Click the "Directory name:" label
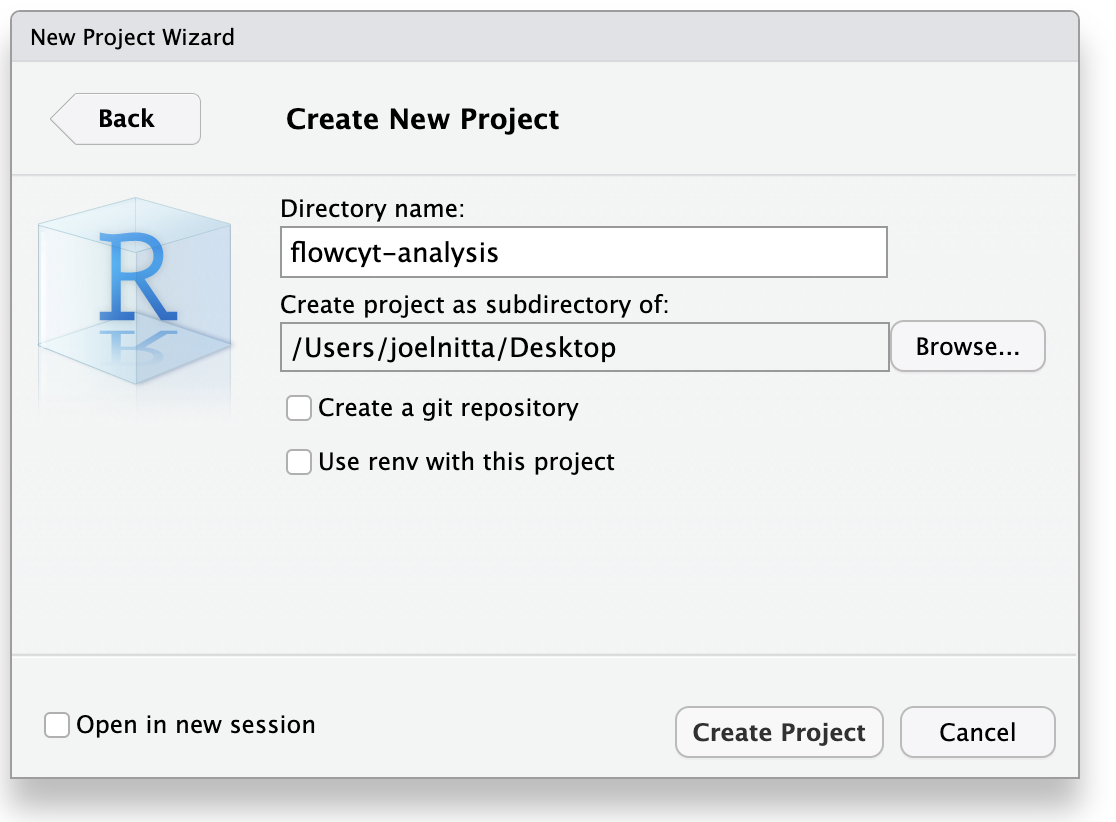 pyautogui.click(x=373, y=209)
